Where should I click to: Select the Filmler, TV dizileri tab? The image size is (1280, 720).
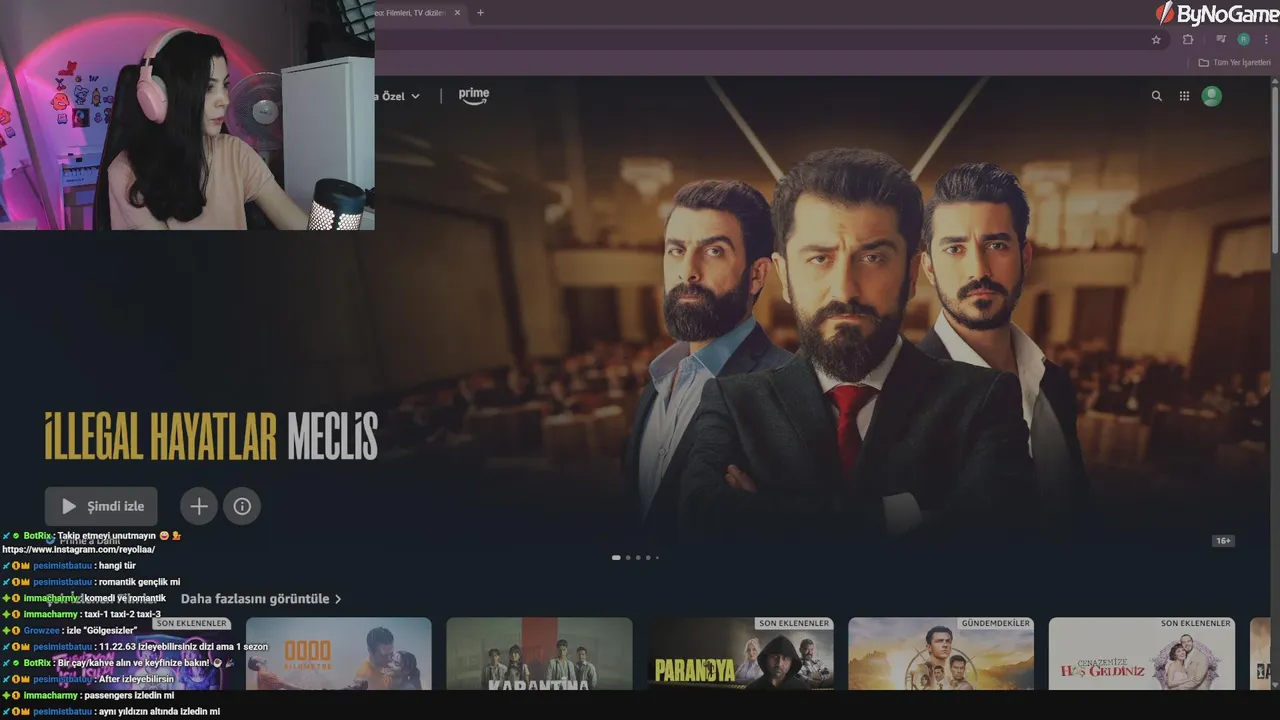pyautogui.click(x=418, y=13)
